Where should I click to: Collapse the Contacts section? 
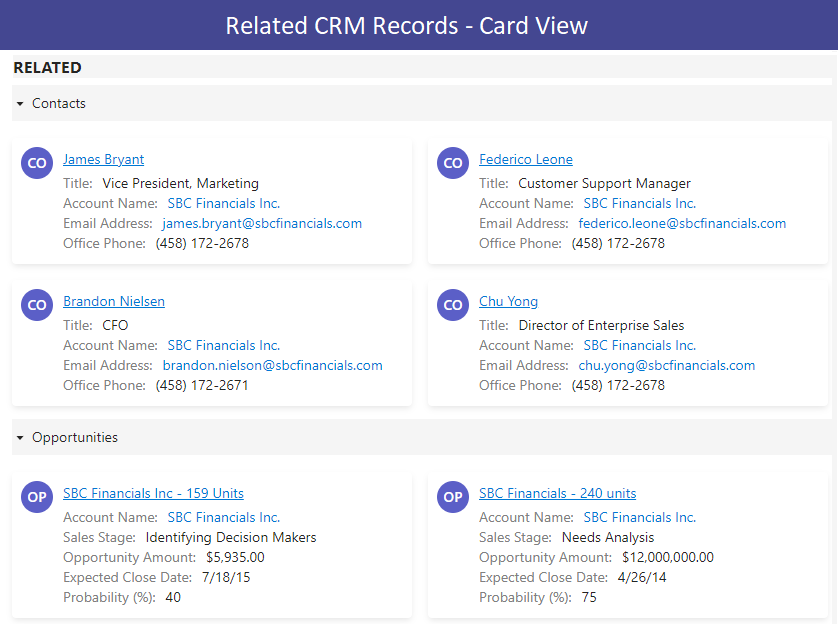[x=20, y=104]
